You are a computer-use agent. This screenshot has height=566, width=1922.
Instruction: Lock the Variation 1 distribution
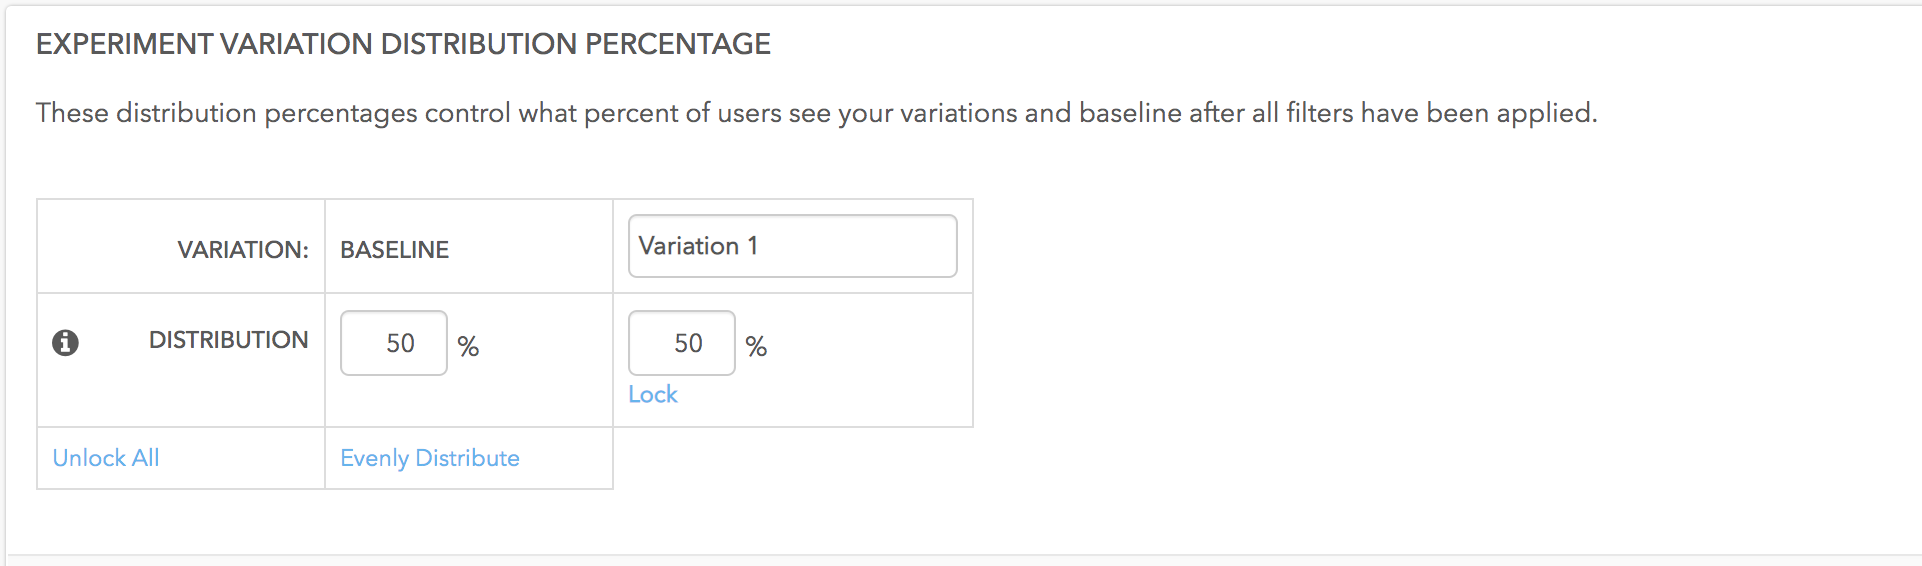652,394
